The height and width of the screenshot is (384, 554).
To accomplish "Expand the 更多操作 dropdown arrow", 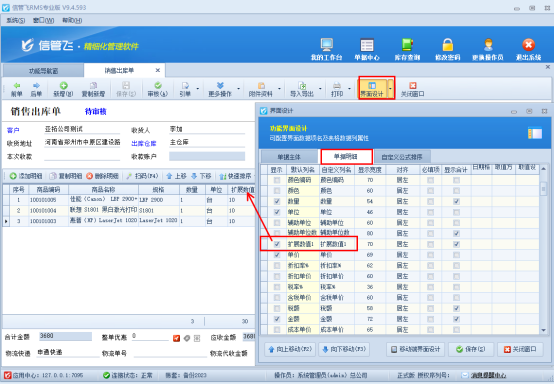I will [x=238, y=88].
